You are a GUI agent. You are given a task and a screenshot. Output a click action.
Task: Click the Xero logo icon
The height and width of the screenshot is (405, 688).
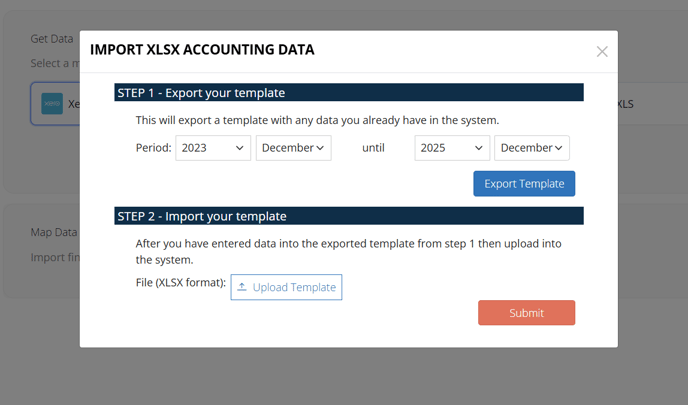click(52, 104)
